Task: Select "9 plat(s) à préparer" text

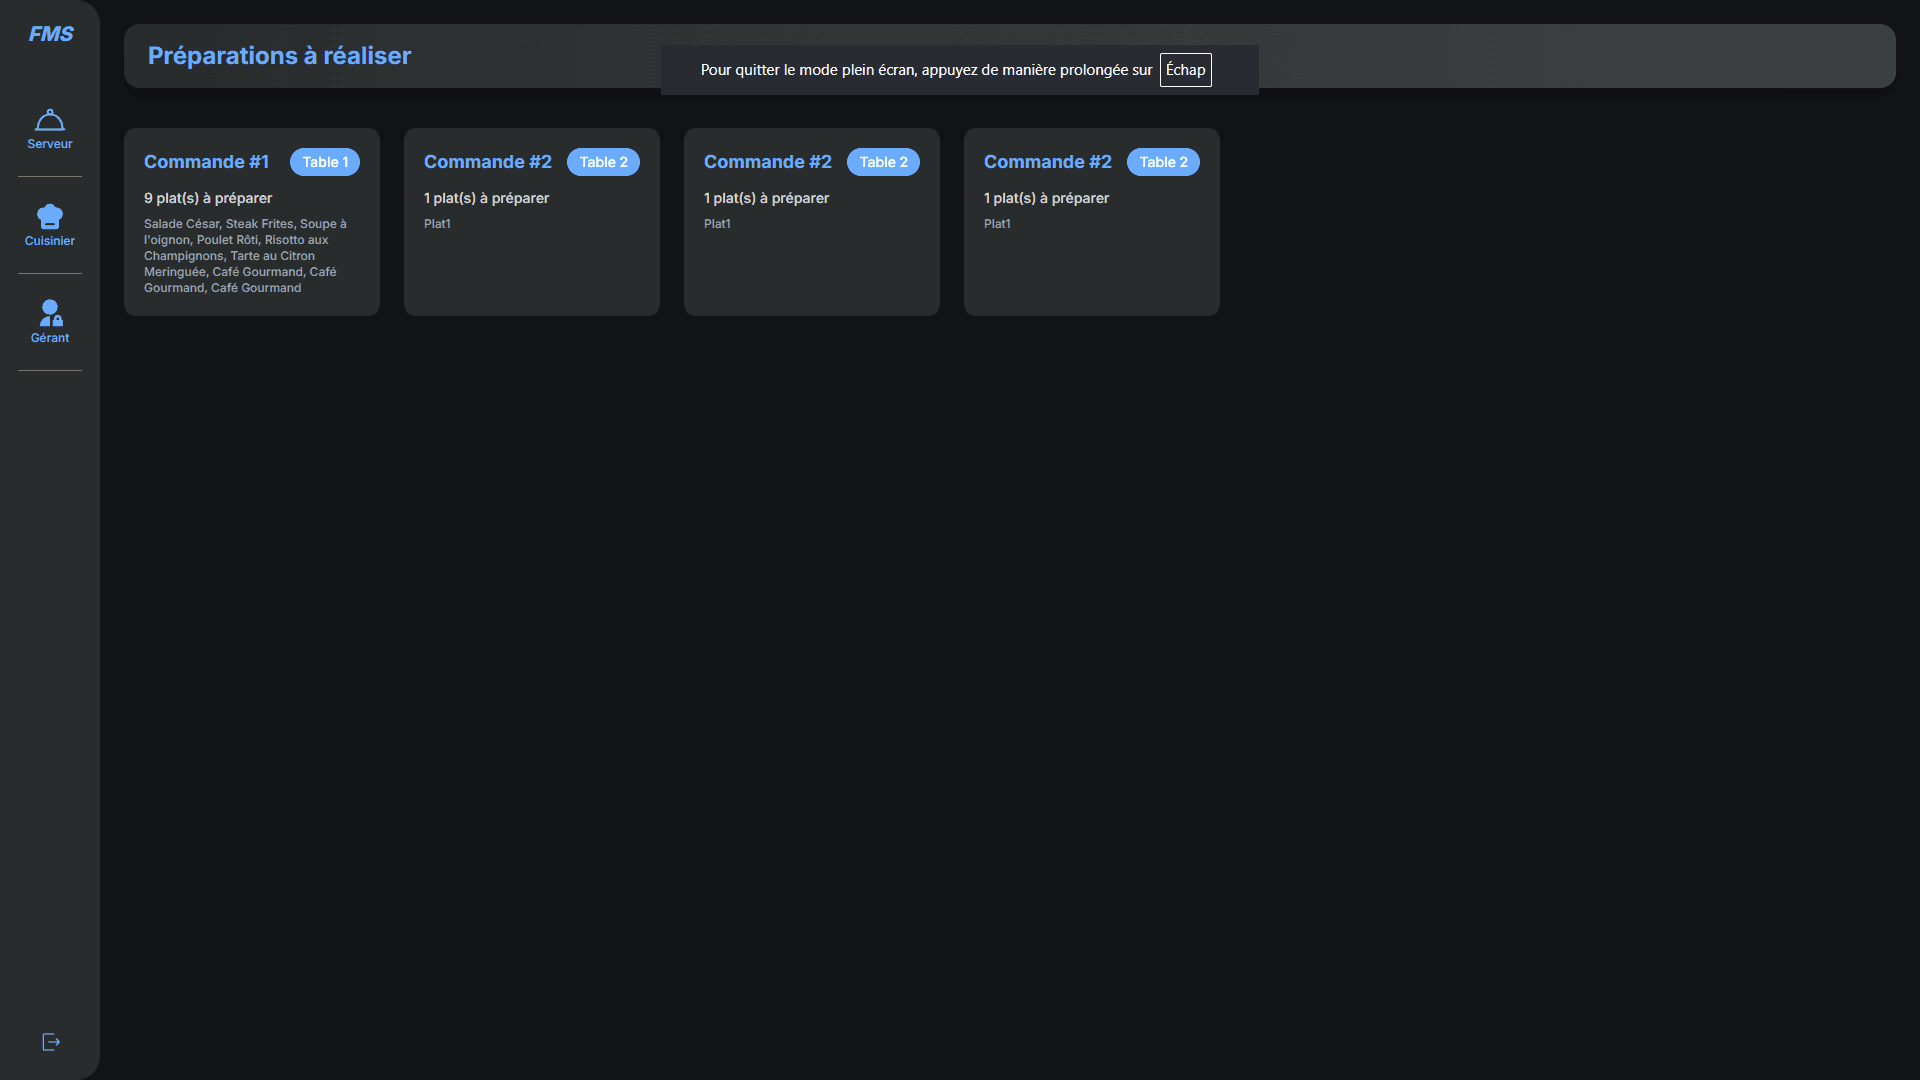Action: coord(208,198)
